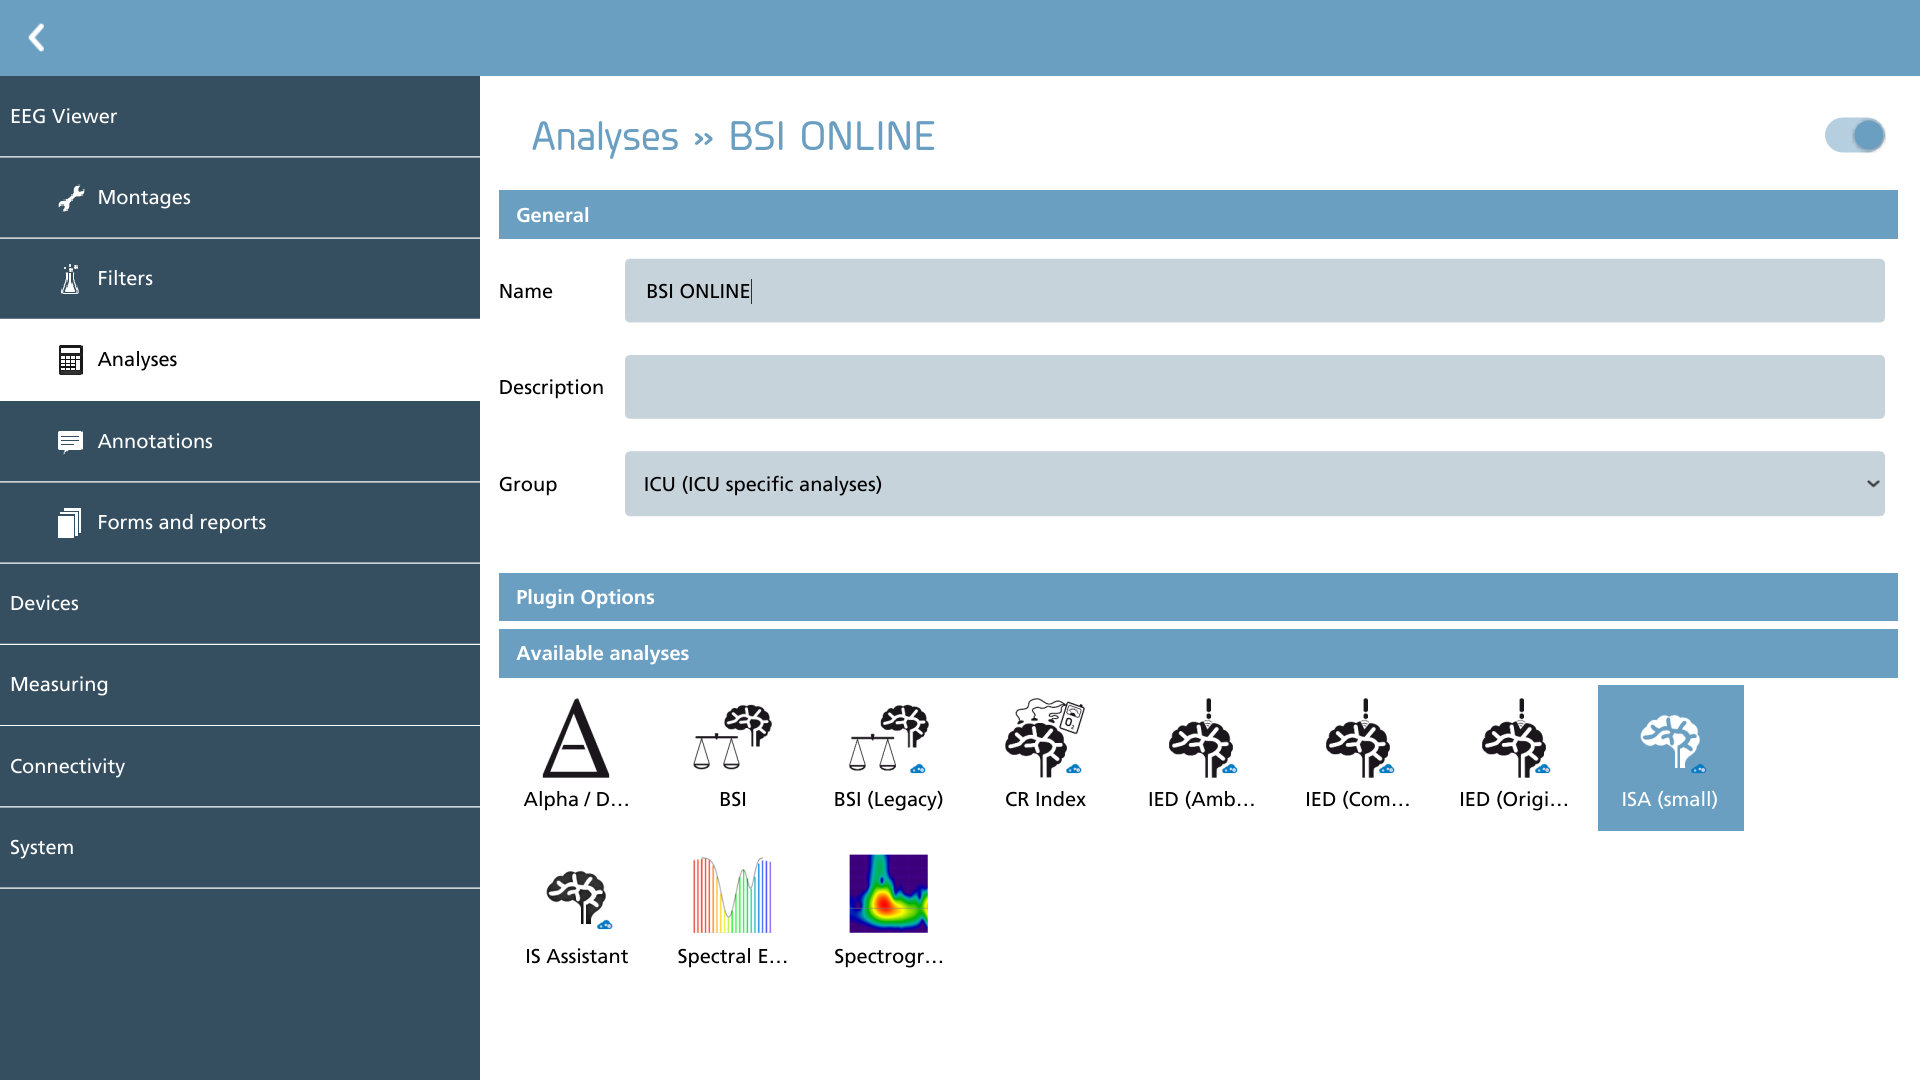Pick the Spectral E... analysis icon
This screenshot has height=1080, width=1920.
pyautogui.click(x=732, y=914)
